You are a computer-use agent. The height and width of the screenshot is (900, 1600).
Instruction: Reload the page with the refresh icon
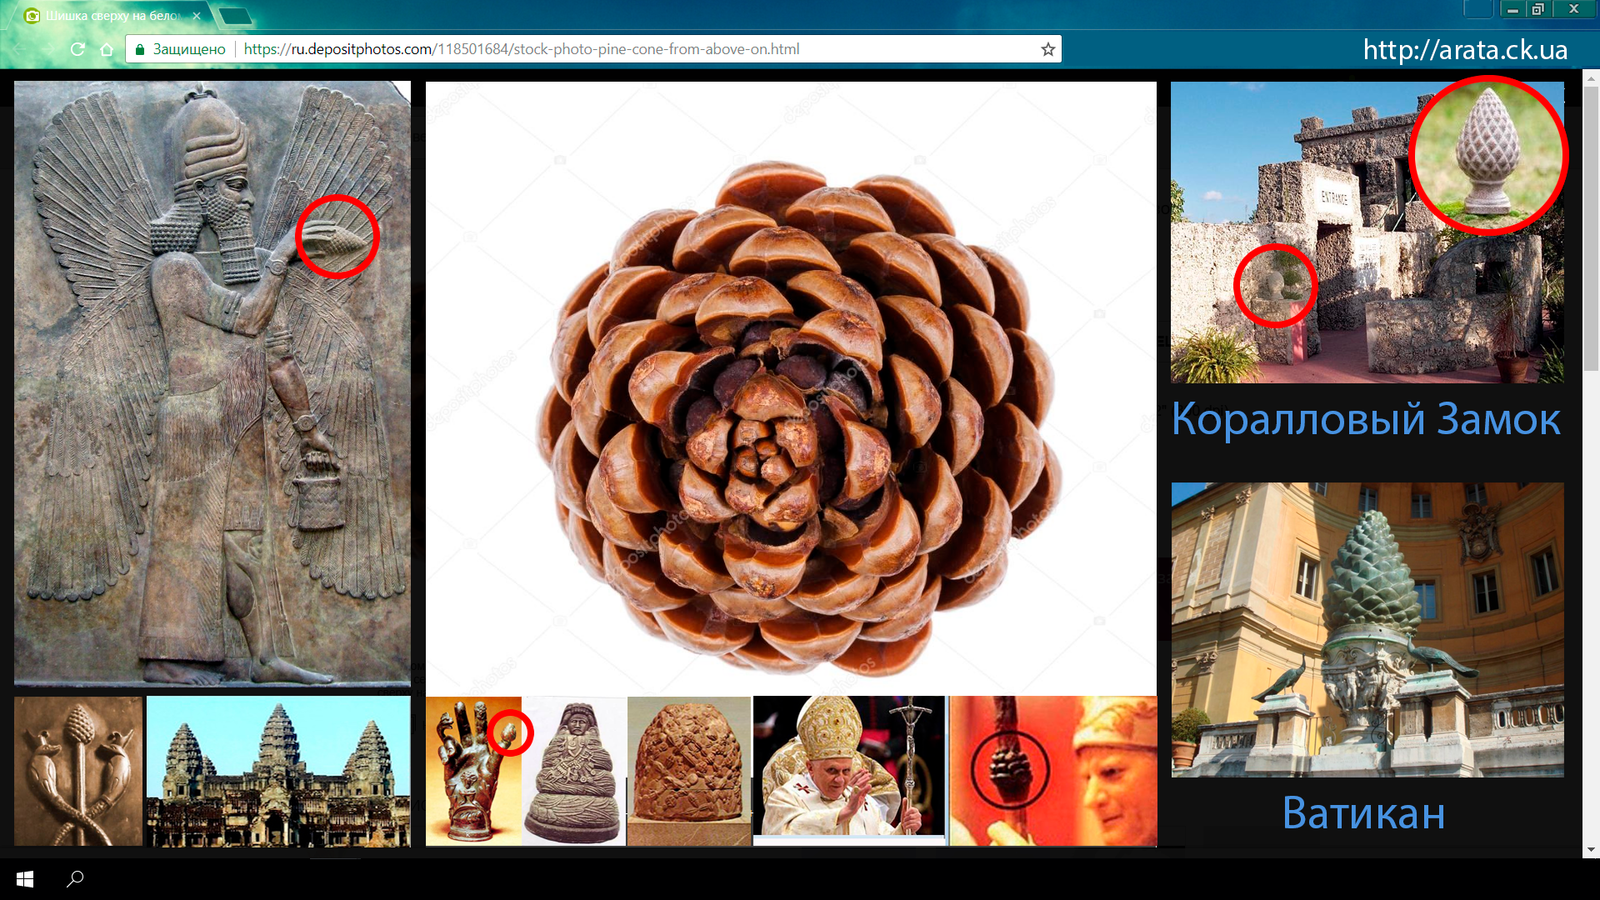coord(77,49)
